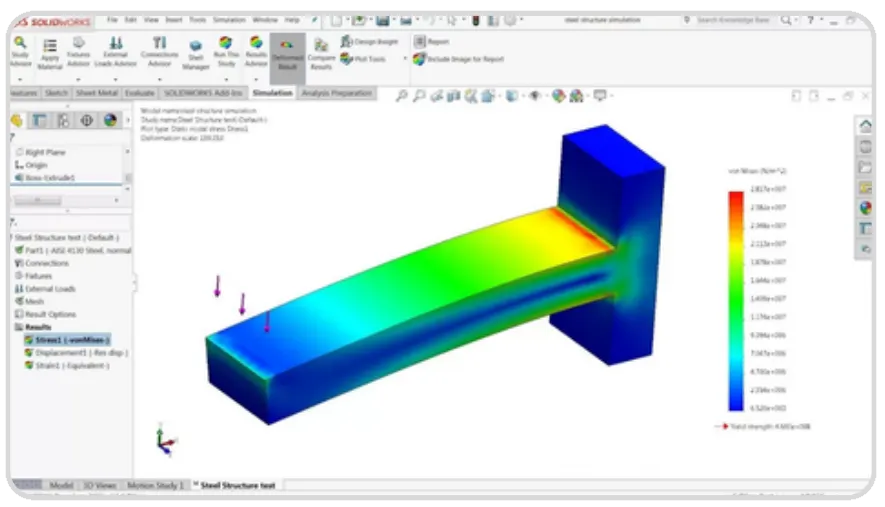Viewport: 885px width, 507px height.
Task: Click the Zoom to Fit icon
Action: 401,96
